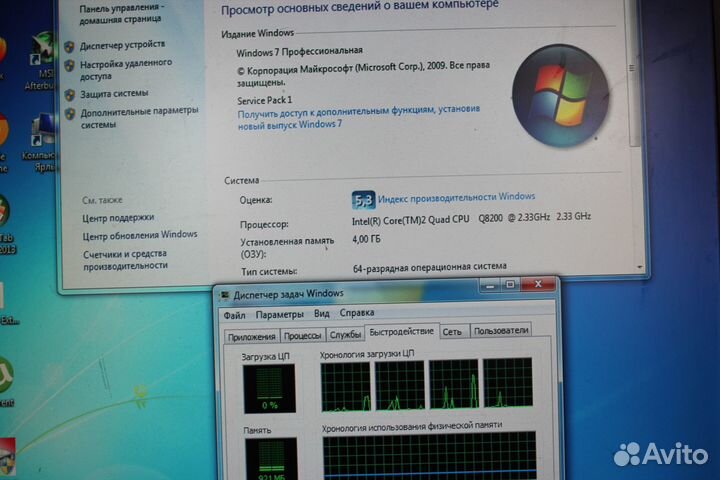Click the shield icon beside Дополнительные параметры системы

coord(70,113)
